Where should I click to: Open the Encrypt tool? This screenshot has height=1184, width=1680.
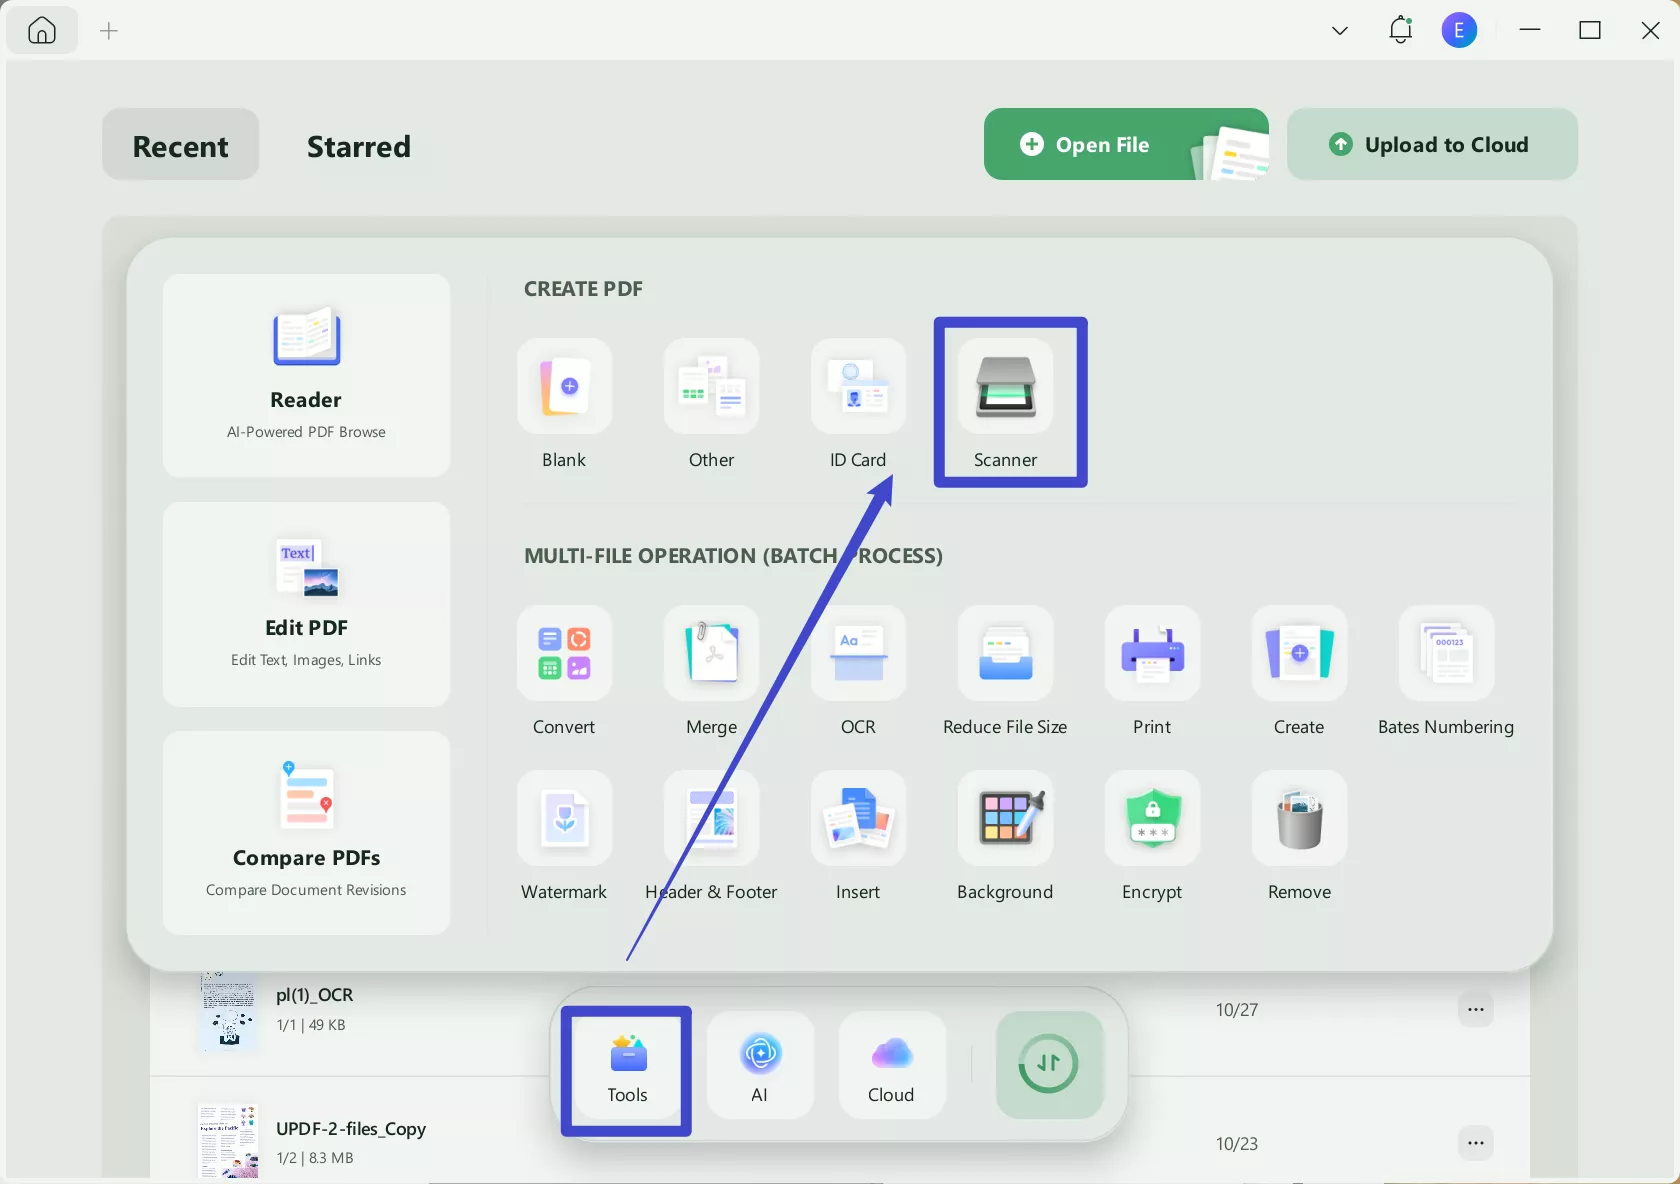[x=1151, y=836]
